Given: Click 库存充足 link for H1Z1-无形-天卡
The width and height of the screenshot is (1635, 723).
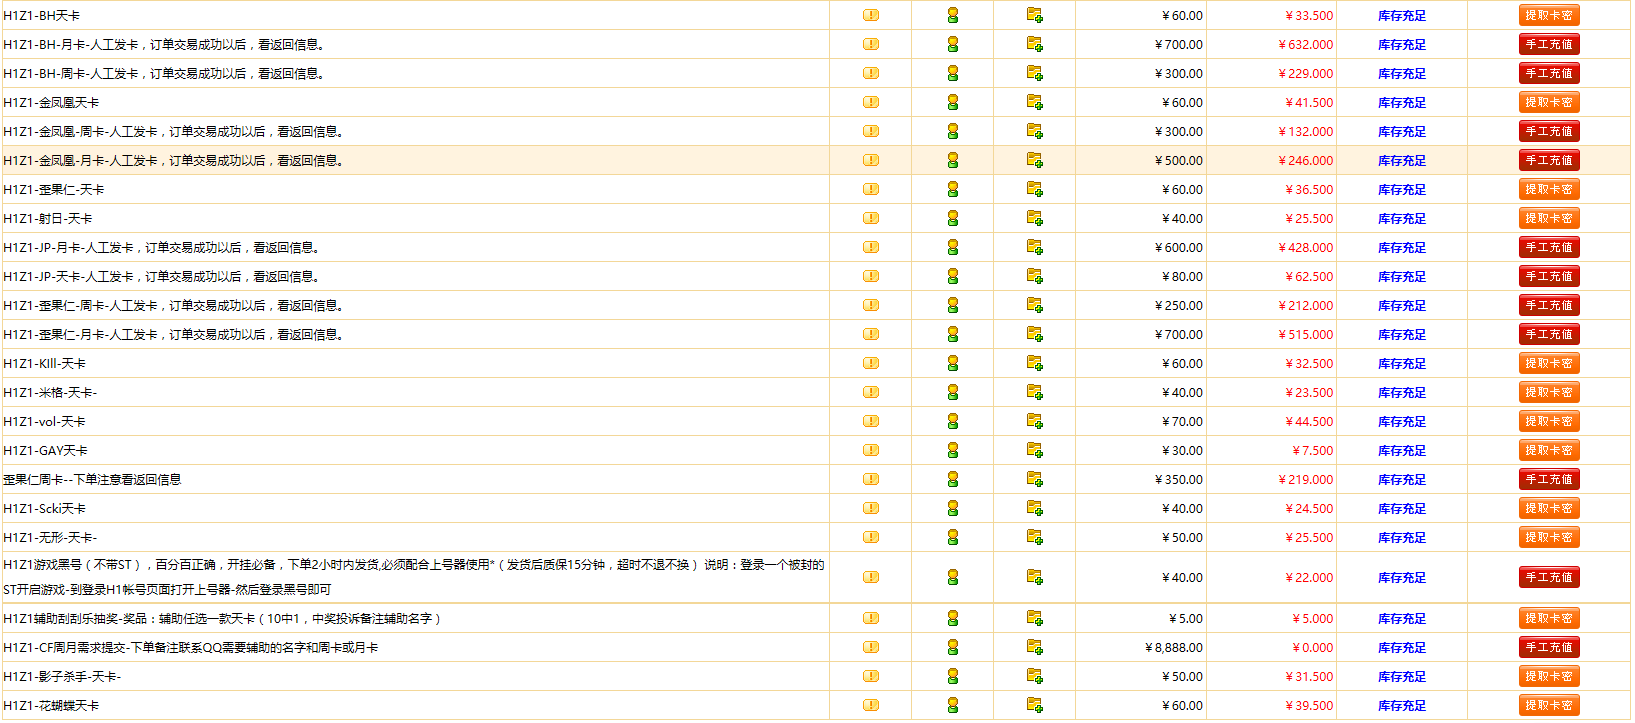Looking at the screenshot, I should [1402, 537].
